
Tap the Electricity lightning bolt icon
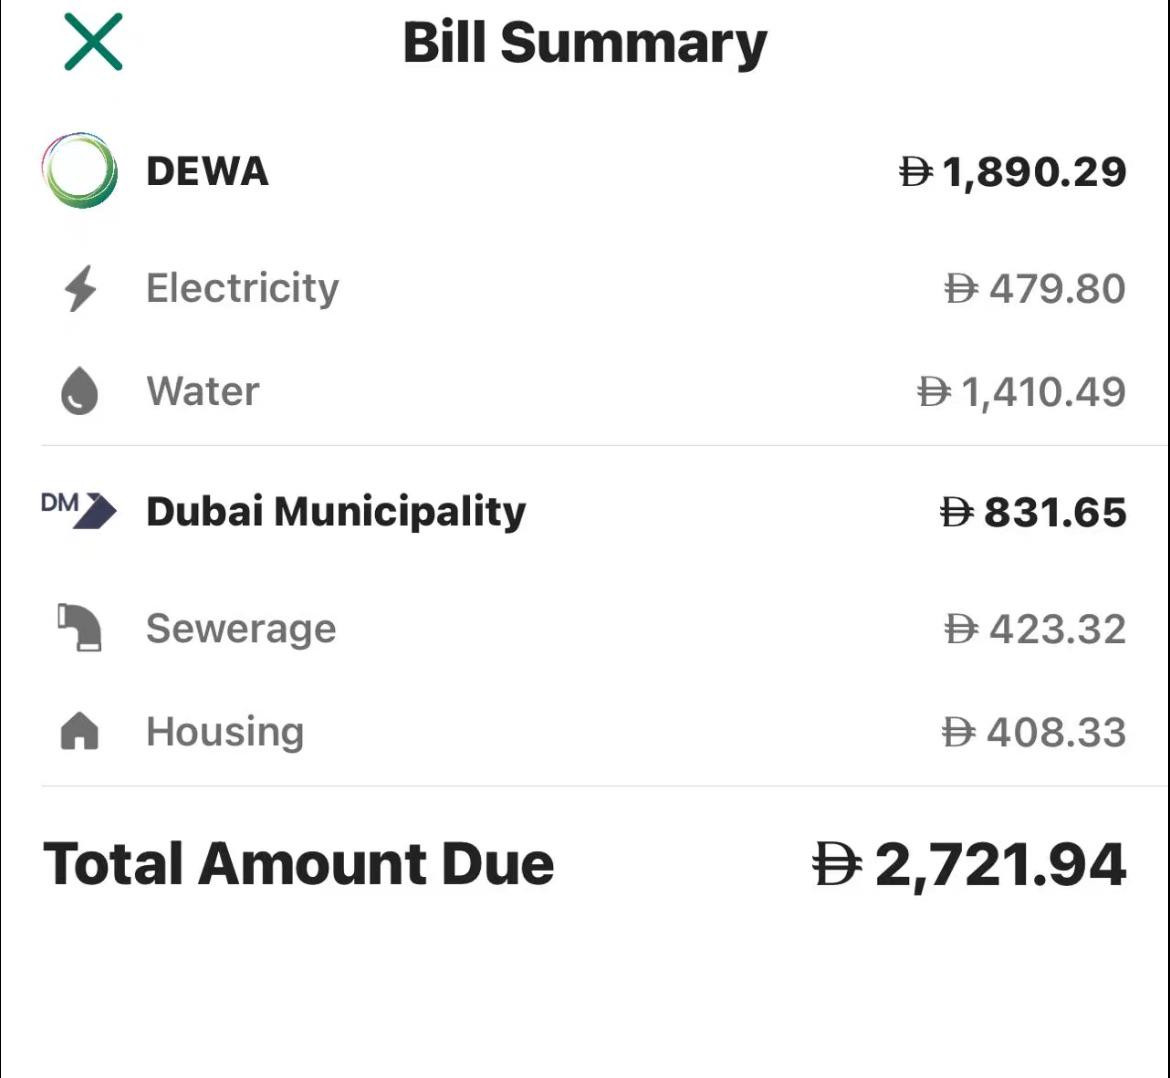[80, 288]
